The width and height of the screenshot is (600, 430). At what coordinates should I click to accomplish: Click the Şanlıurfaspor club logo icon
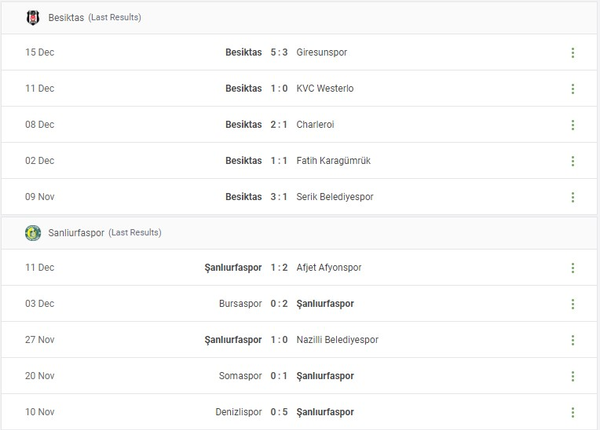pos(33,232)
